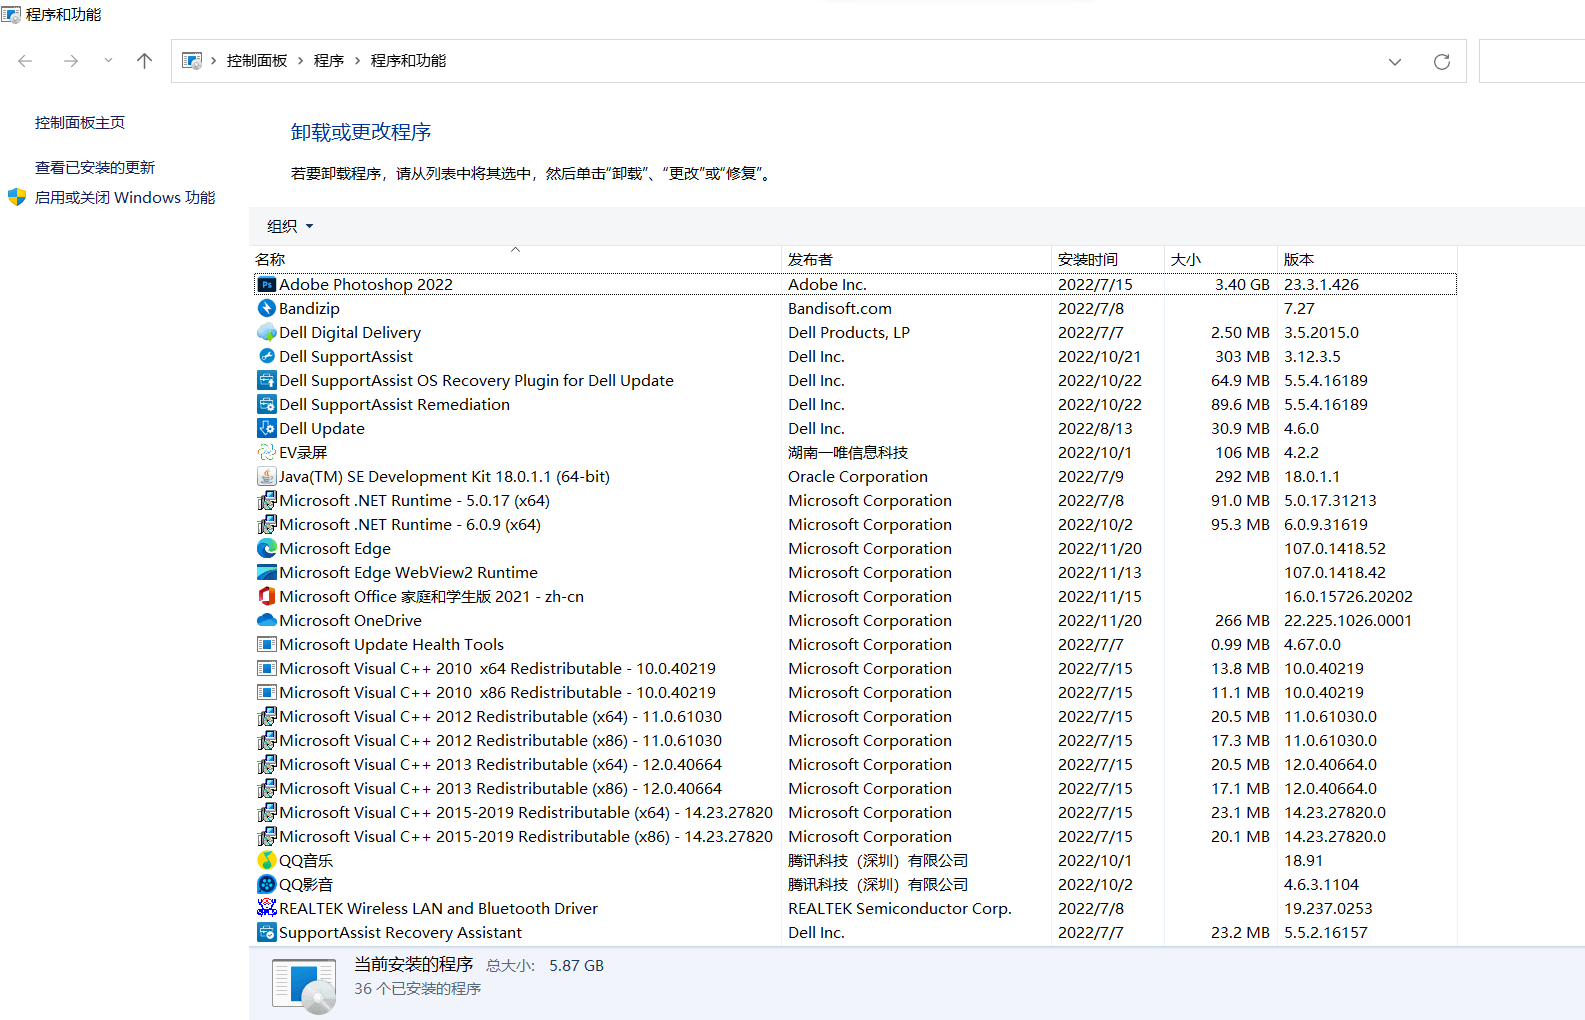Click the .NET Runtime 5.0.17 icon
This screenshot has width=1585, height=1020.
click(267, 501)
